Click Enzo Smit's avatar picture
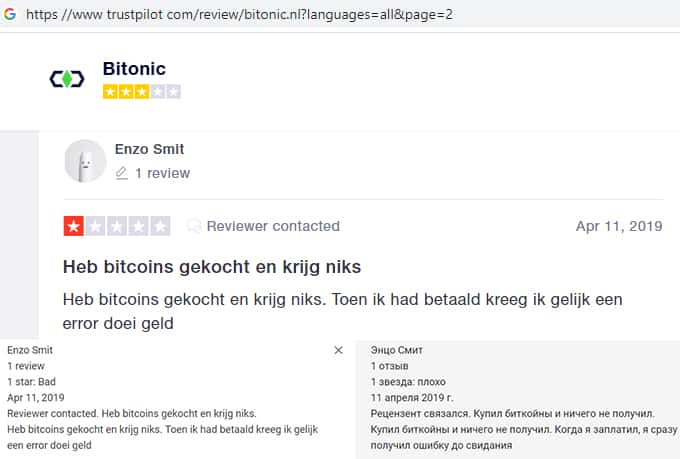Viewport: 680px width, 459px height. point(85,160)
